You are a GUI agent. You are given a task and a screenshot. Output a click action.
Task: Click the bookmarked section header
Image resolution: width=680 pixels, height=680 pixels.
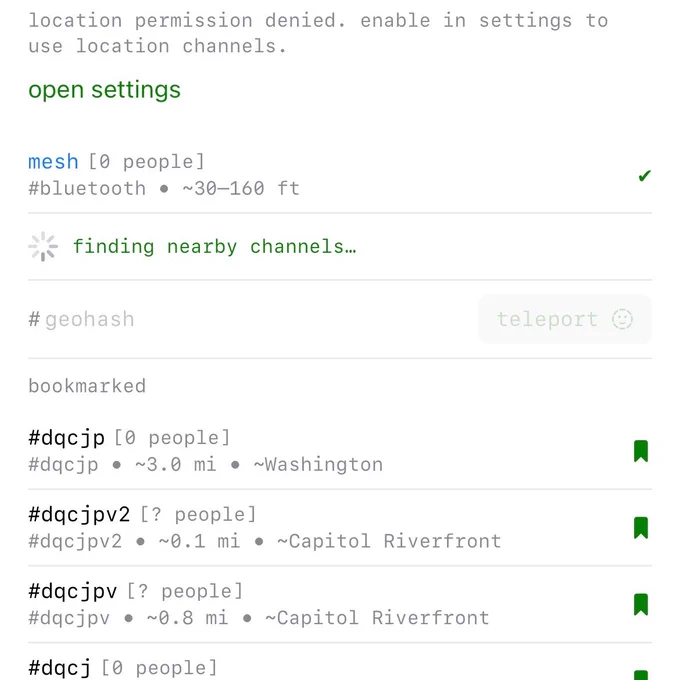[87, 386]
